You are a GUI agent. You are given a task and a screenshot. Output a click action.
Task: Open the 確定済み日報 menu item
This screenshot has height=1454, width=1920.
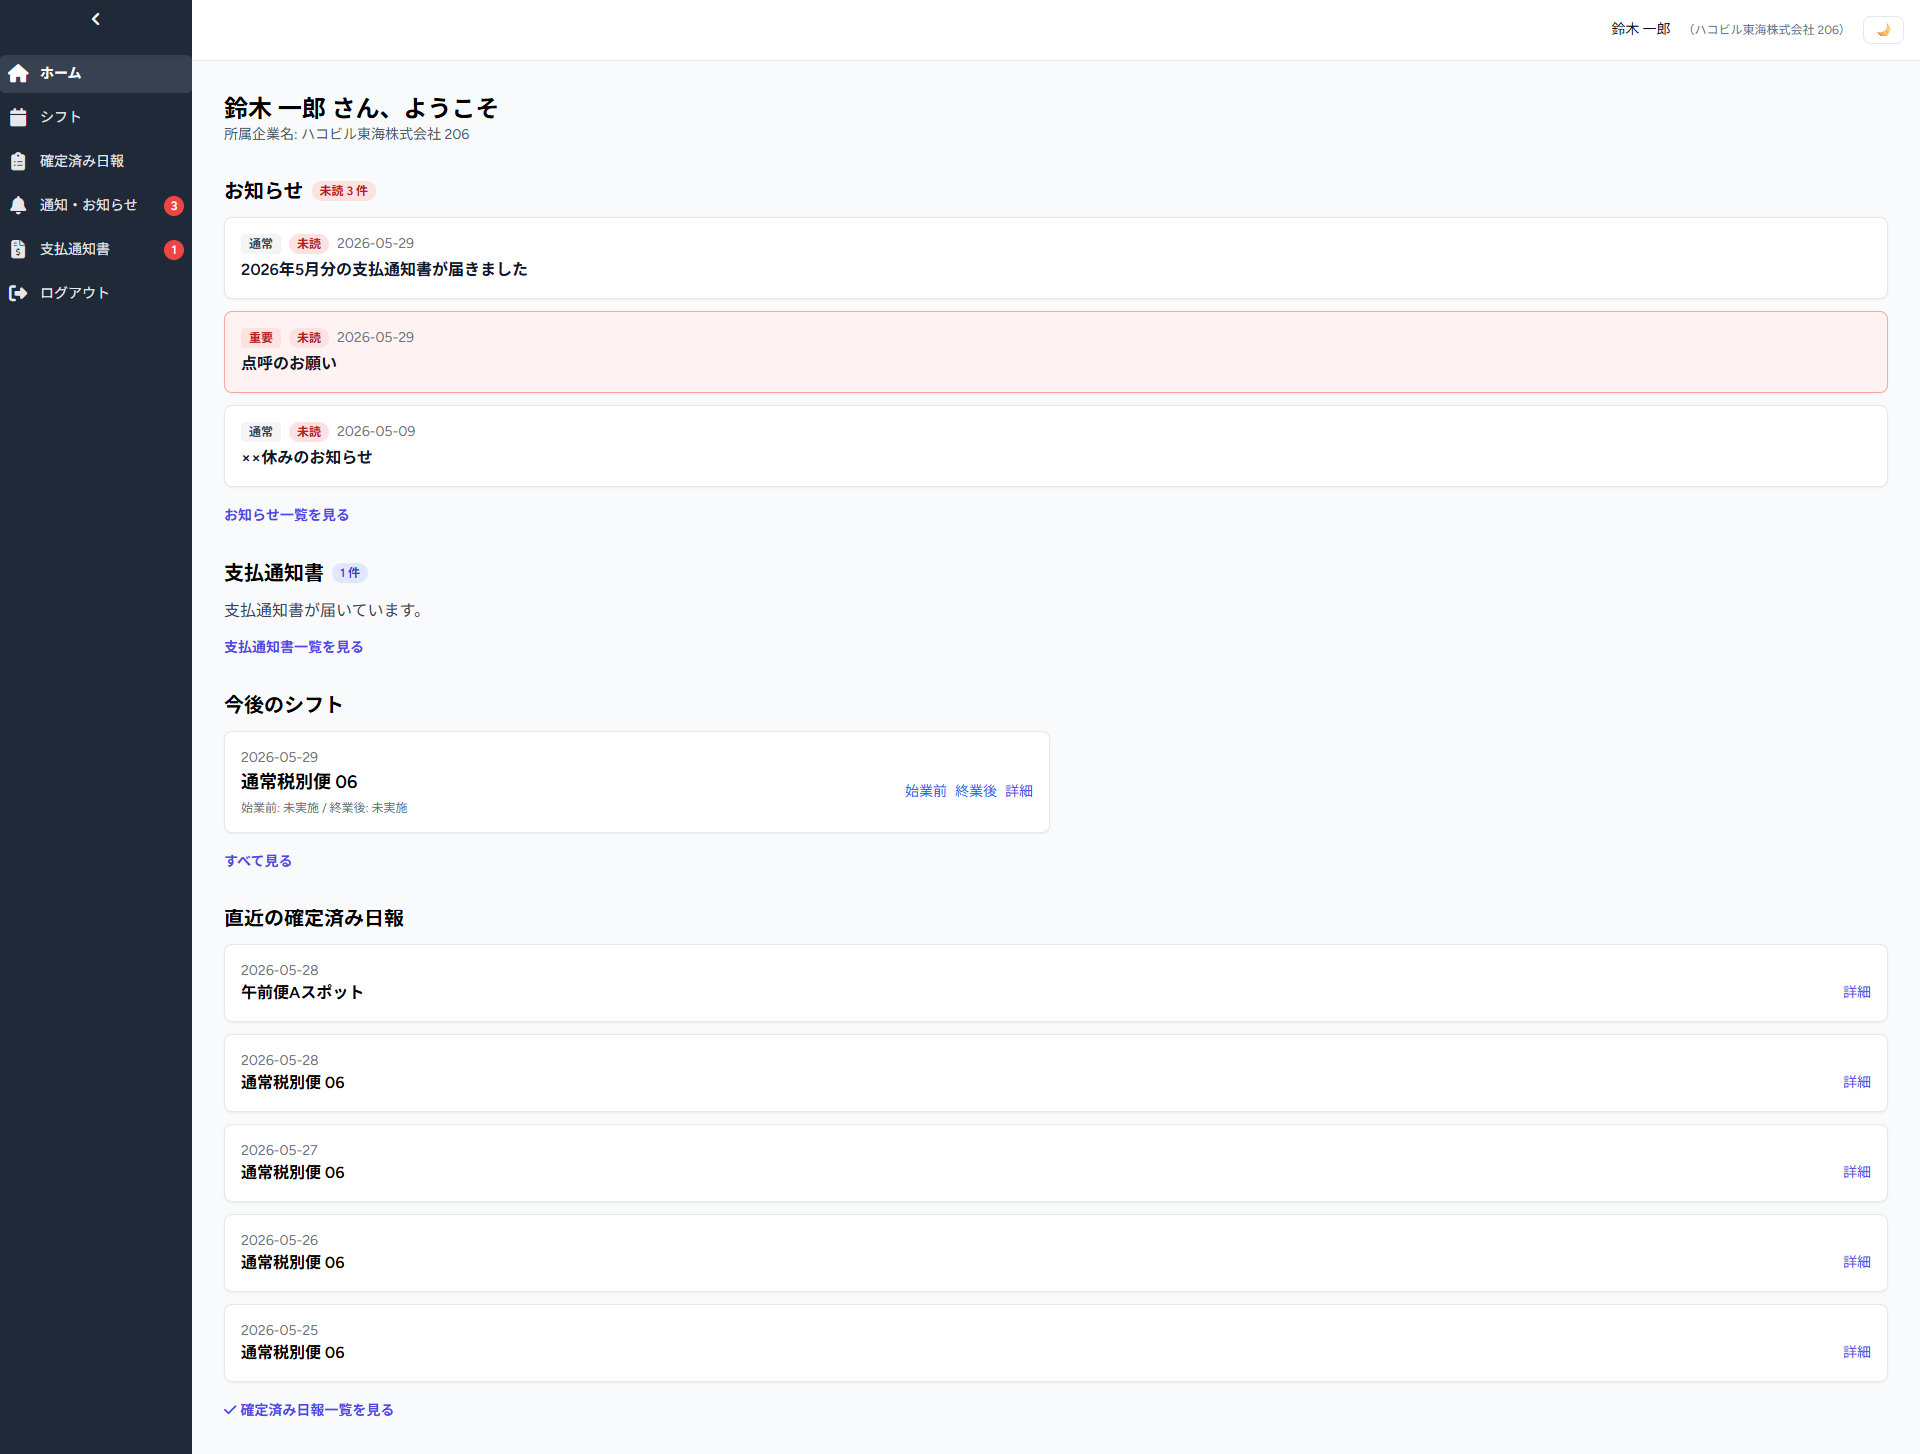(x=96, y=161)
